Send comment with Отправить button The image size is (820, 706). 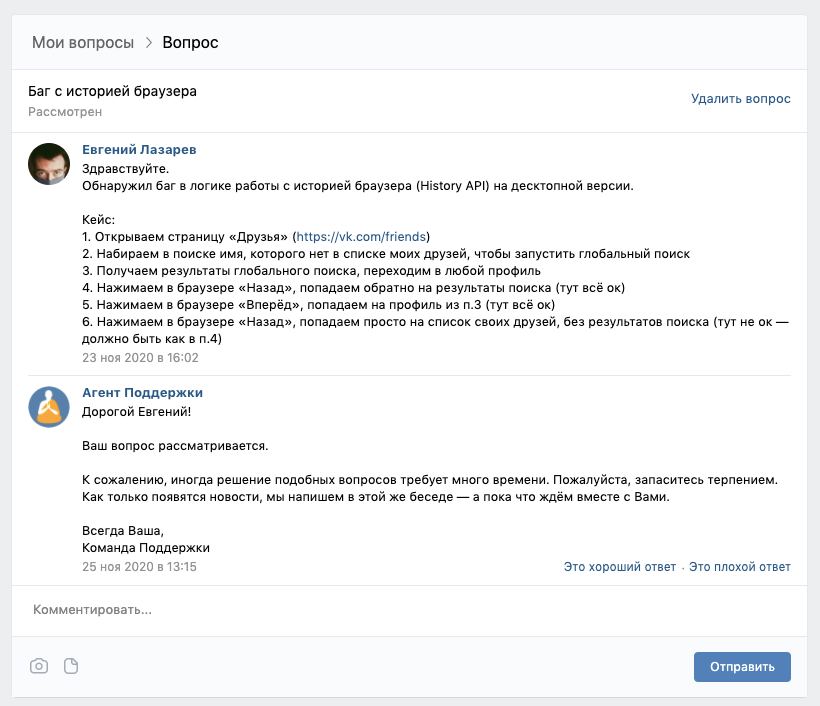[742, 667]
